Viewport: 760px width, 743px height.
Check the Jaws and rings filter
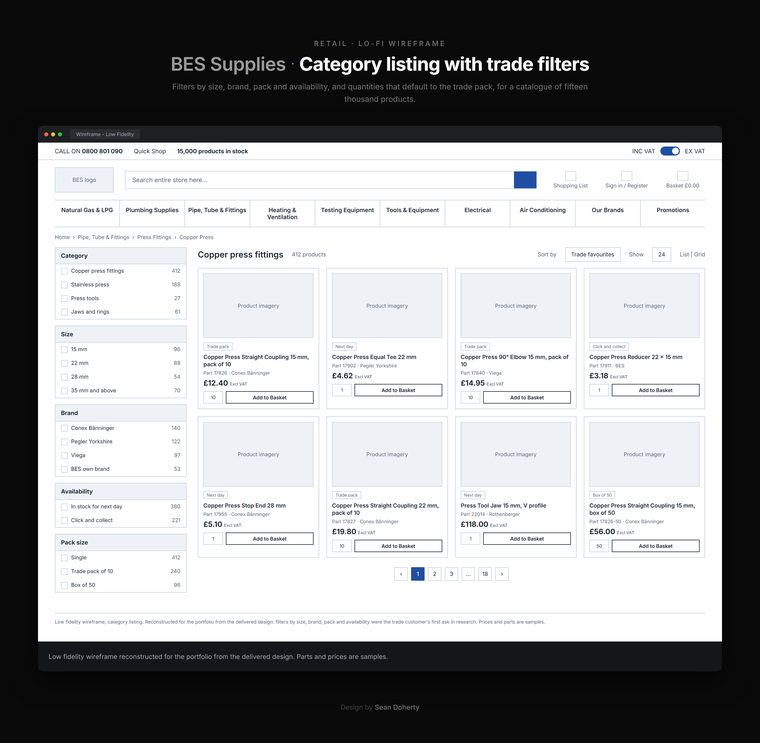pos(64,312)
